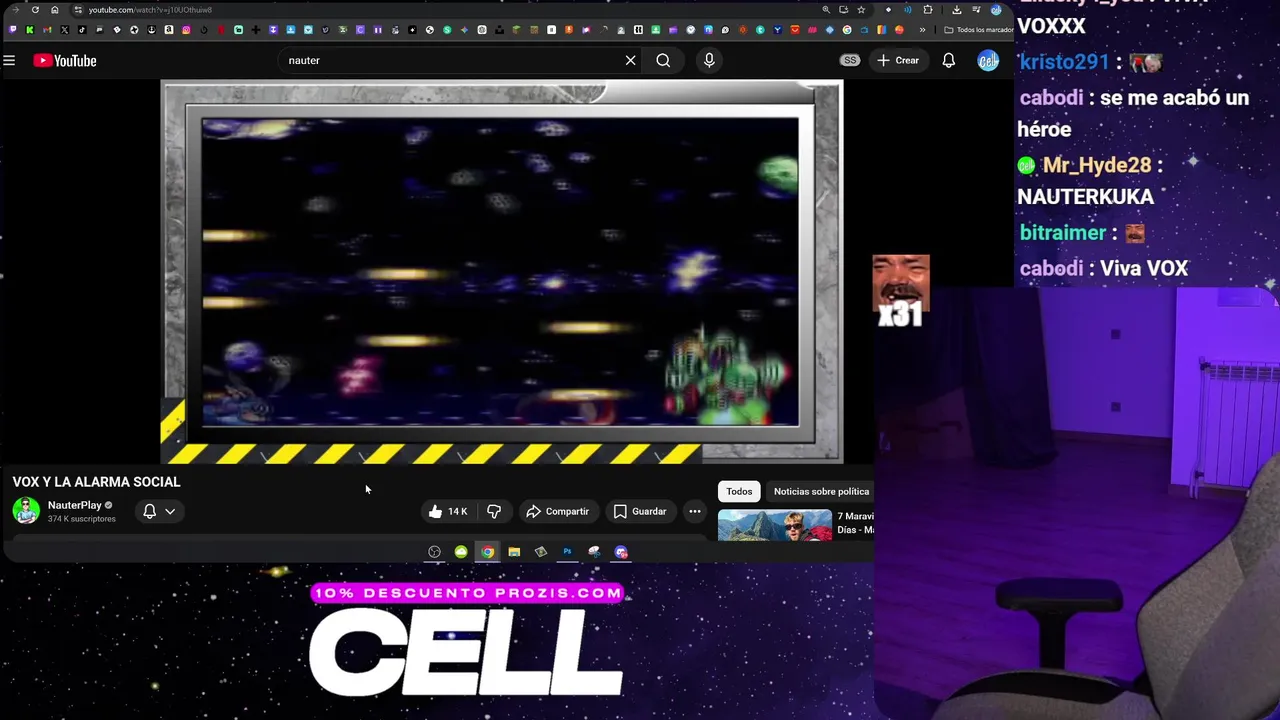Select Noticias sobre política filter chip
The width and height of the screenshot is (1280, 720).
point(821,491)
